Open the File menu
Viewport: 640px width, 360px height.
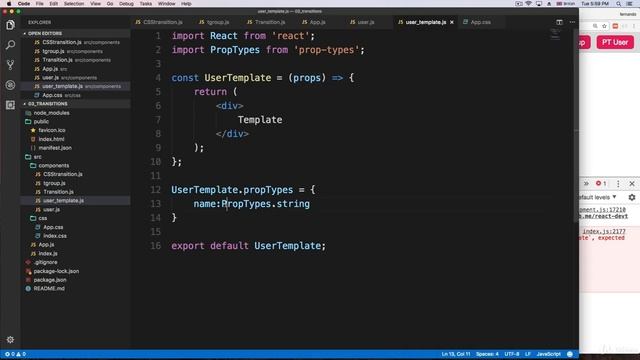[x=40, y=3]
